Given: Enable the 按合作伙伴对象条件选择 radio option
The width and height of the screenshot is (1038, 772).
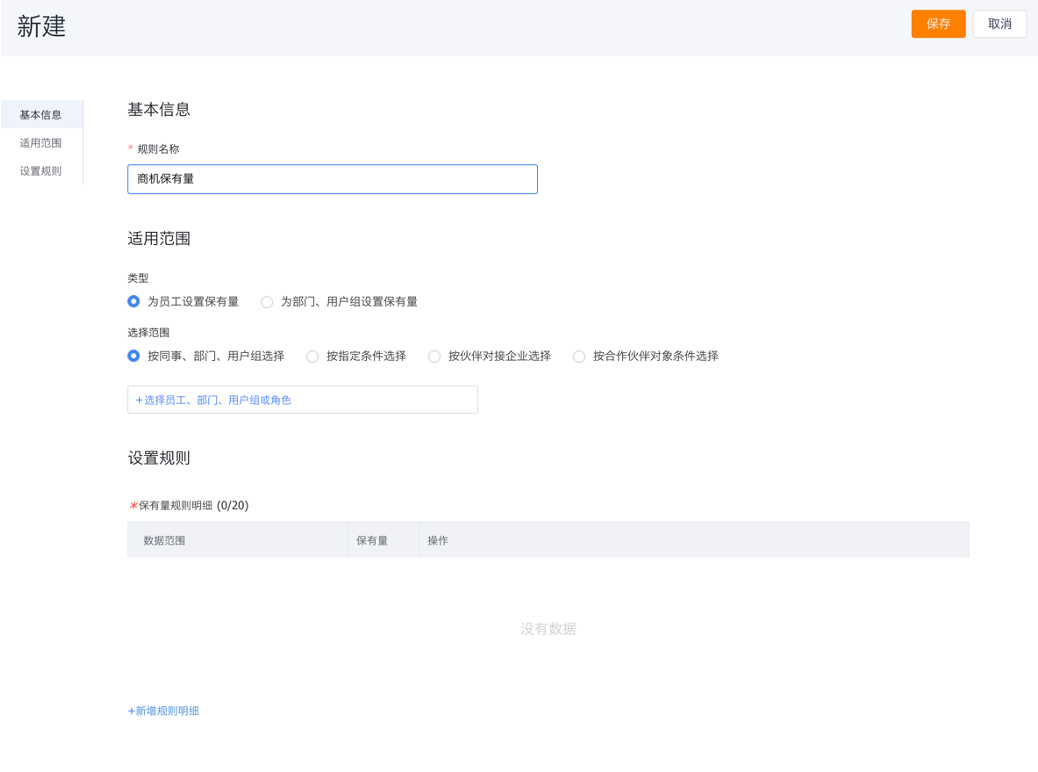Looking at the screenshot, I should click(x=579, y=356).
